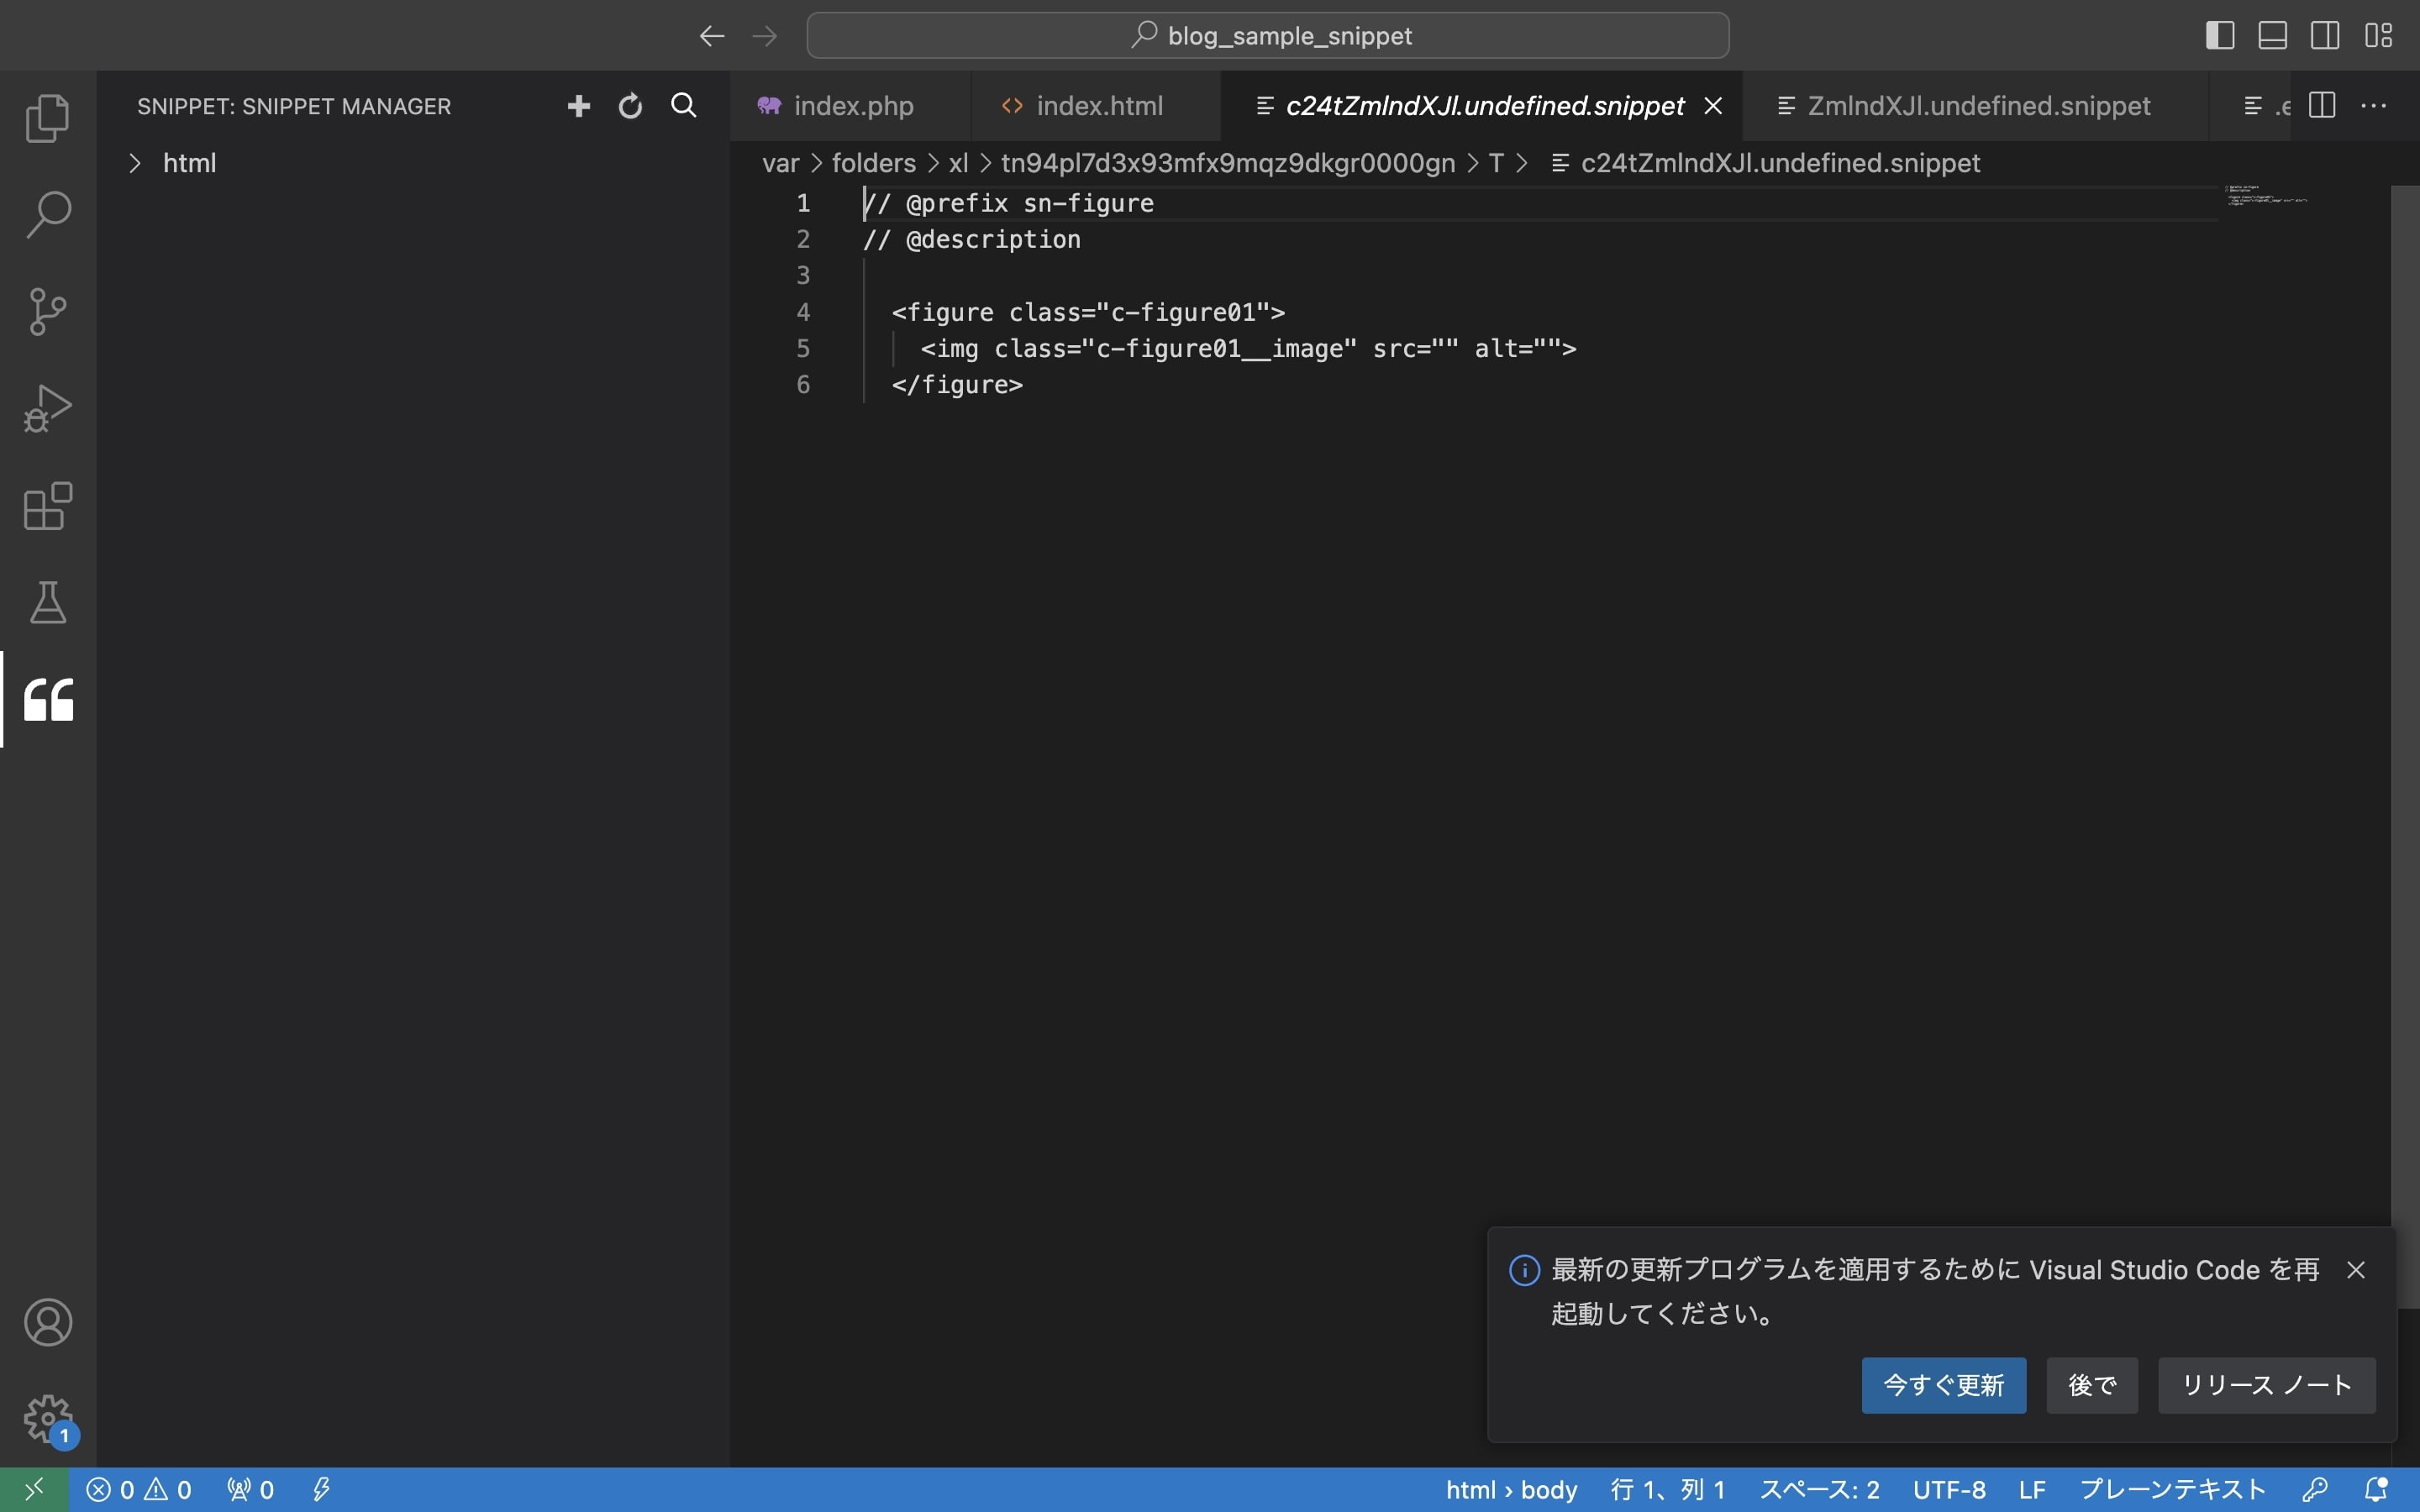Toggle the primary side bar visibility
2420x1512 pixels.
click(2219, 36)
